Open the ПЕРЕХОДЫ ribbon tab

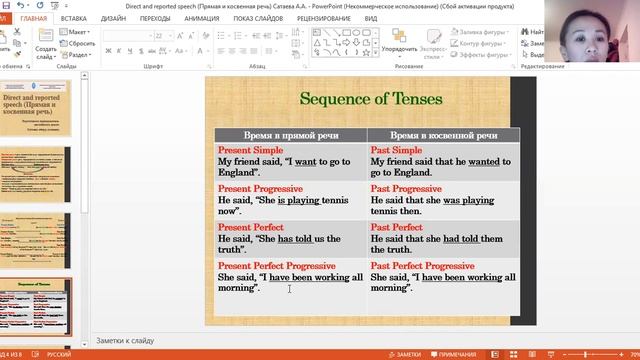pyautogui.click(x=155, y=18)
